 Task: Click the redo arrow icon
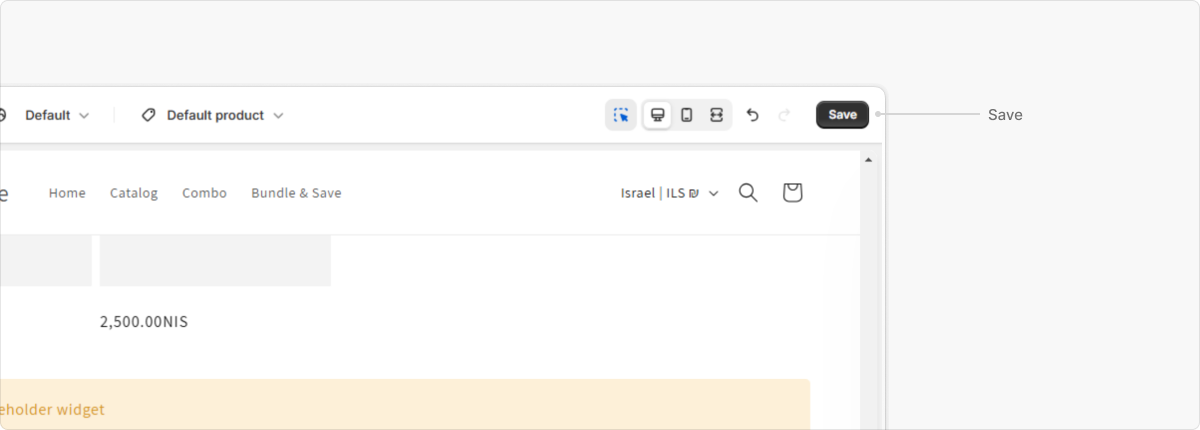coord(784,115)
